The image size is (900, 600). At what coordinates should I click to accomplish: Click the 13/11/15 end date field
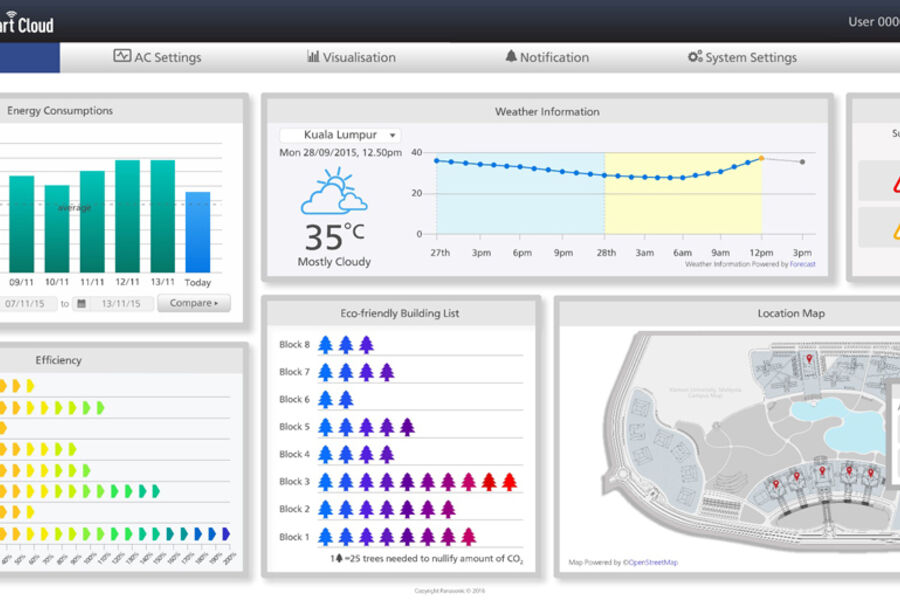[120, 303]
